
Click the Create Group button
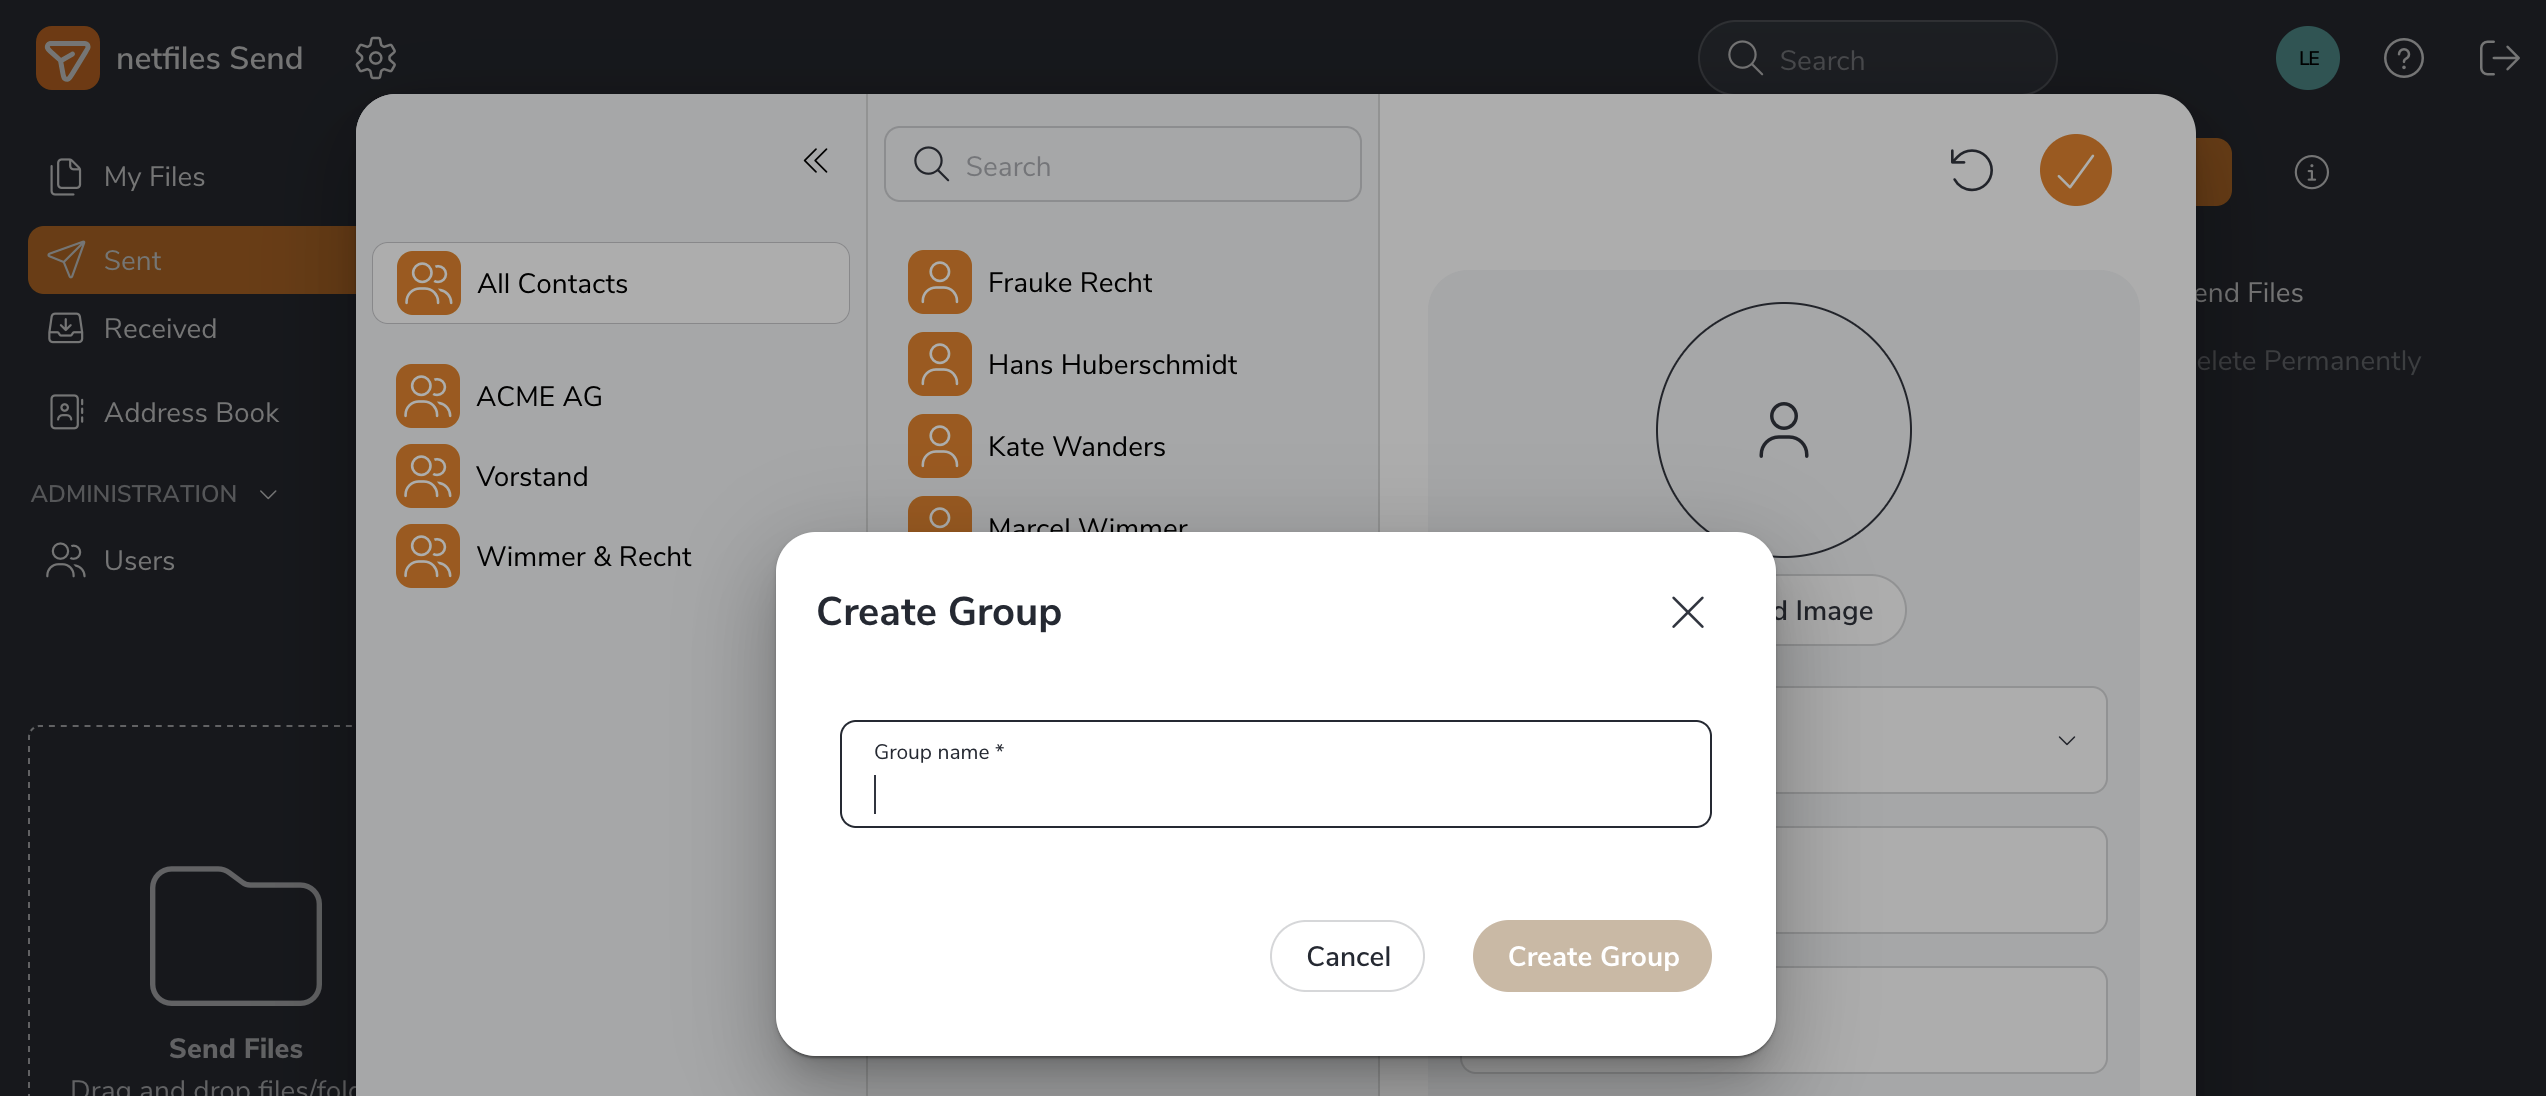(x=1592, y=956)
